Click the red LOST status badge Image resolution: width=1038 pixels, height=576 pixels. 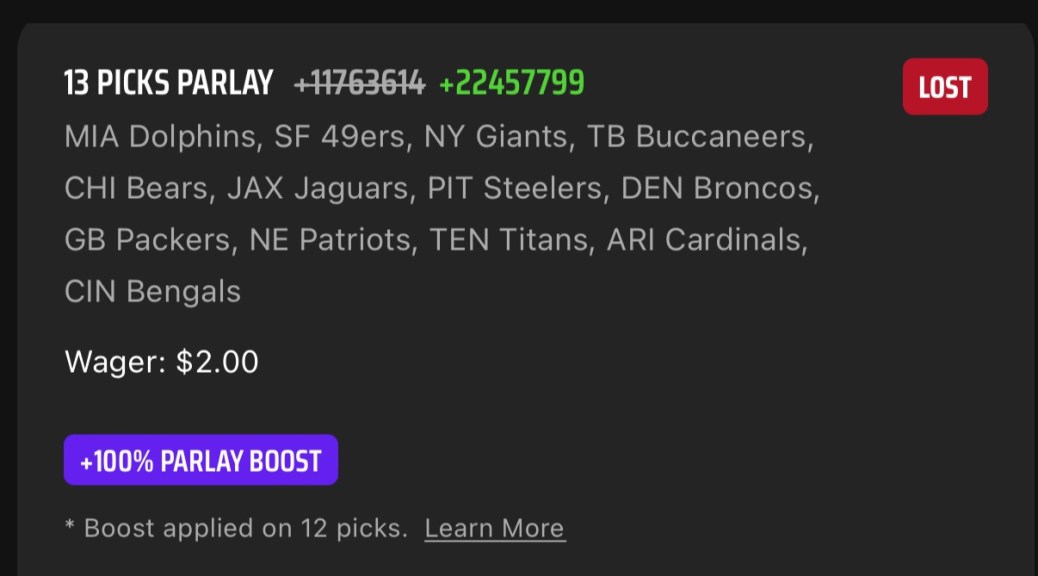(x=945, y=87)
